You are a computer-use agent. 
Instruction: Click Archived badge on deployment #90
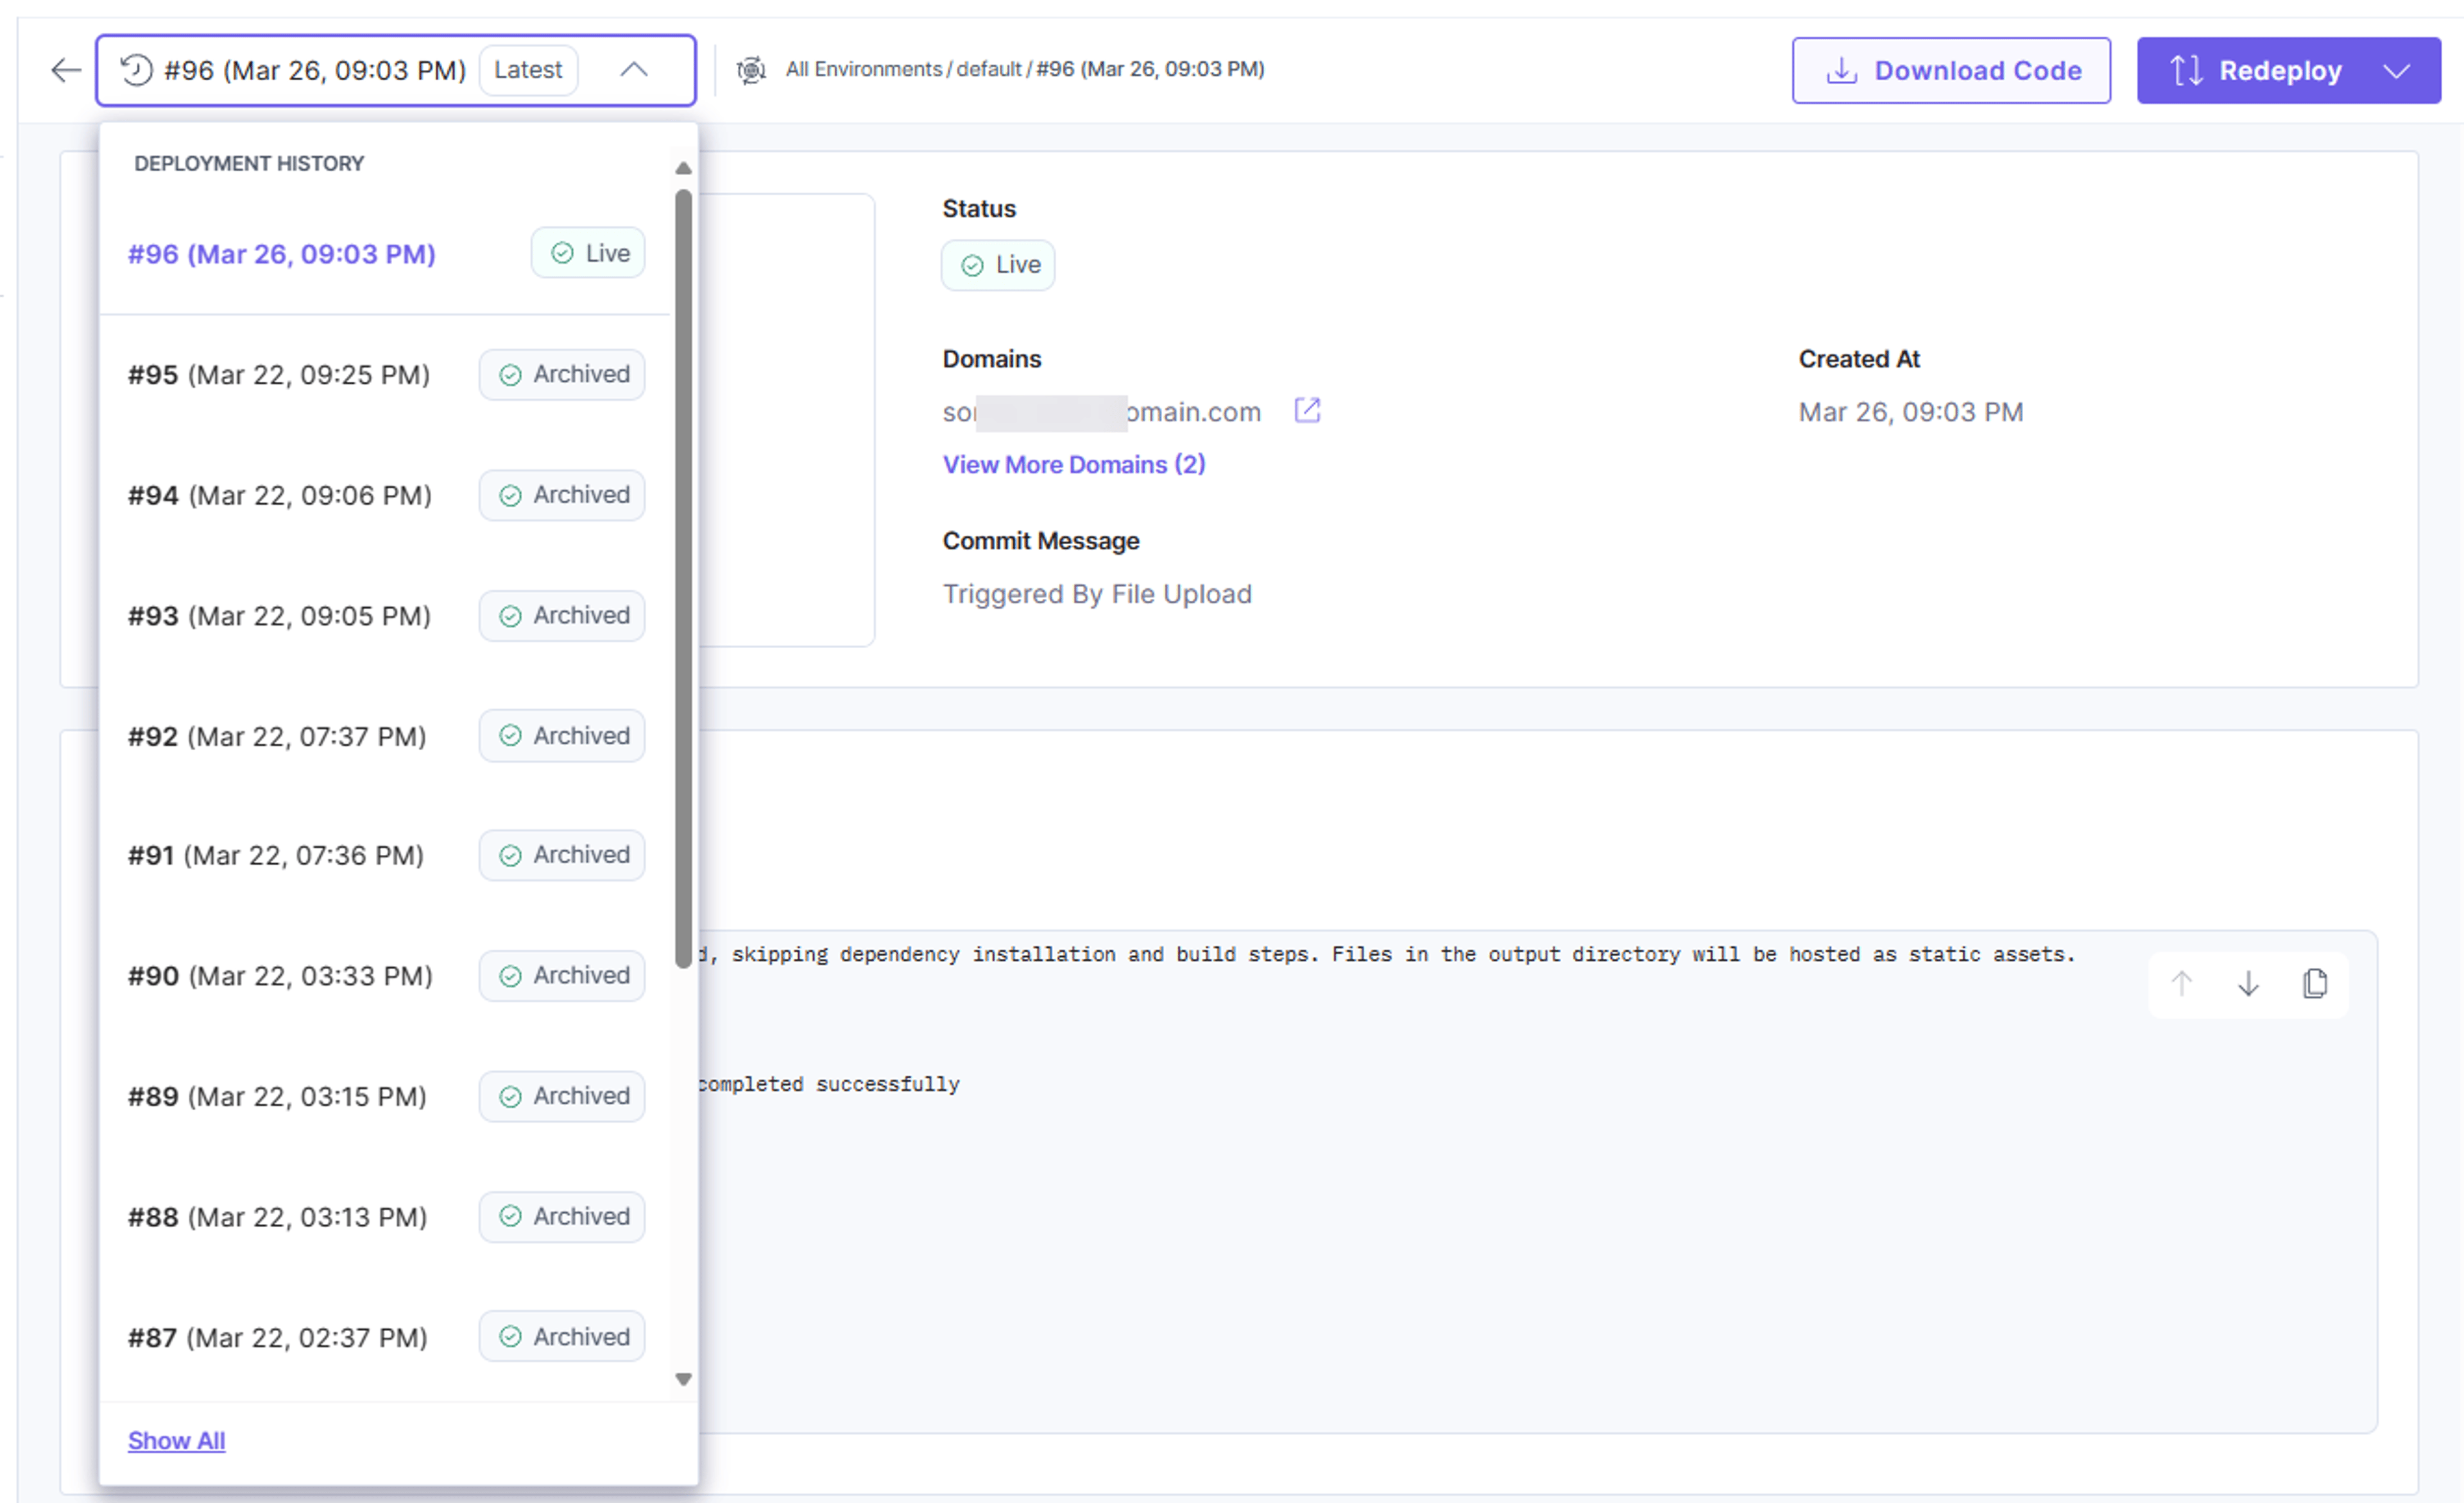coord(562,976)
